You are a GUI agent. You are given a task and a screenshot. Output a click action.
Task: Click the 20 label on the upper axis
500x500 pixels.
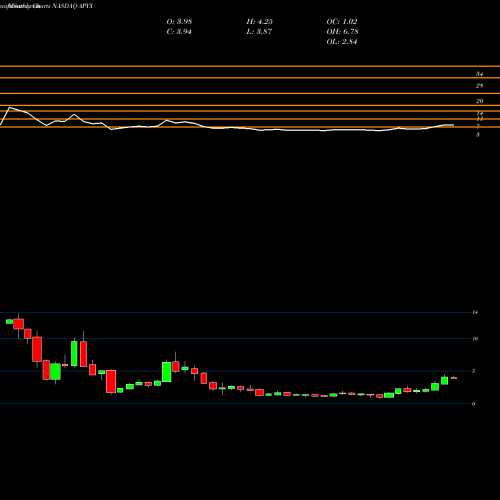(480, 101)
